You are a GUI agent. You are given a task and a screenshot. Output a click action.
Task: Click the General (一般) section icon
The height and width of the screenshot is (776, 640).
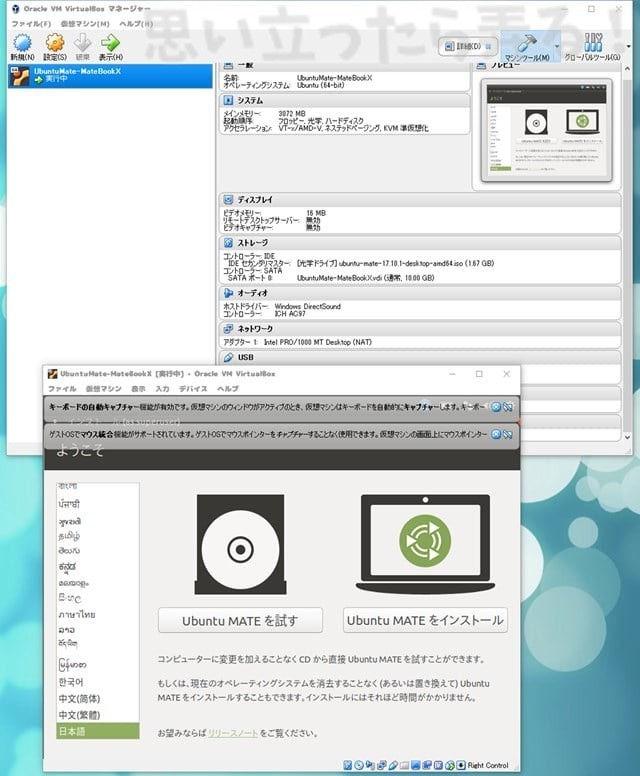(x=228, y=65)
